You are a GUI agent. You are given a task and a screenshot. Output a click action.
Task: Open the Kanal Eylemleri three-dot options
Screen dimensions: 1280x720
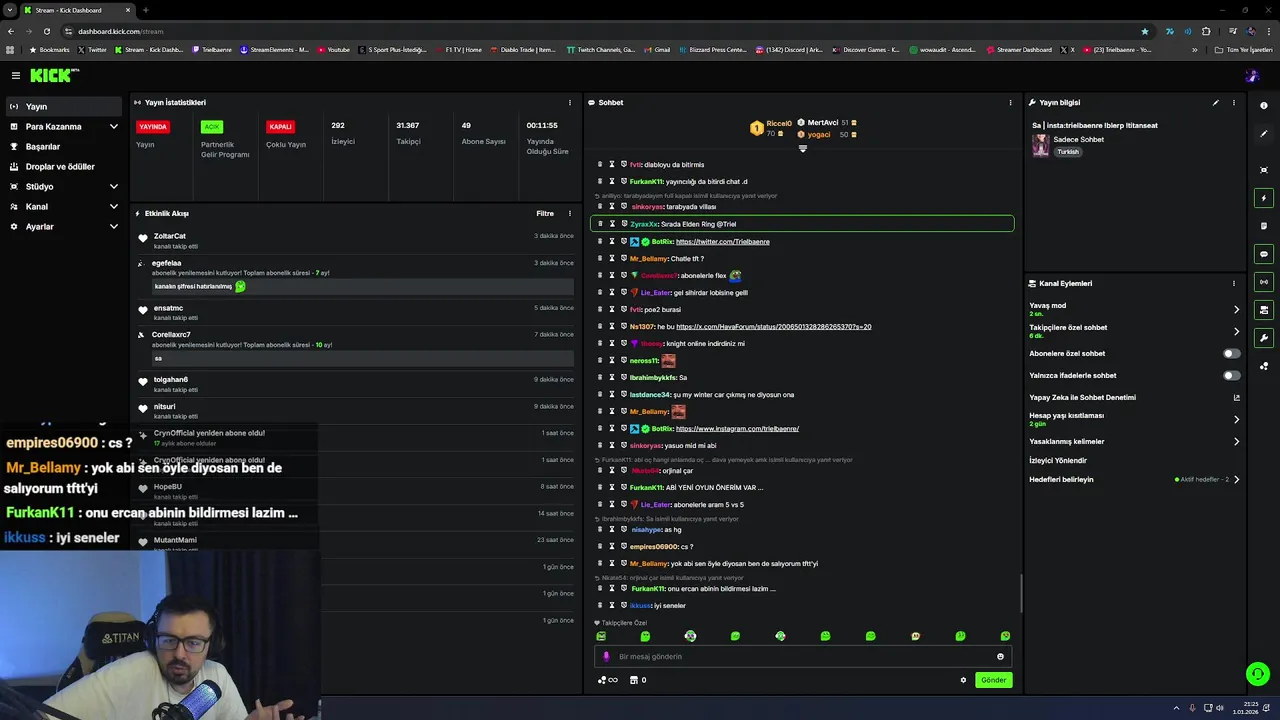(x=1234, y=283)
